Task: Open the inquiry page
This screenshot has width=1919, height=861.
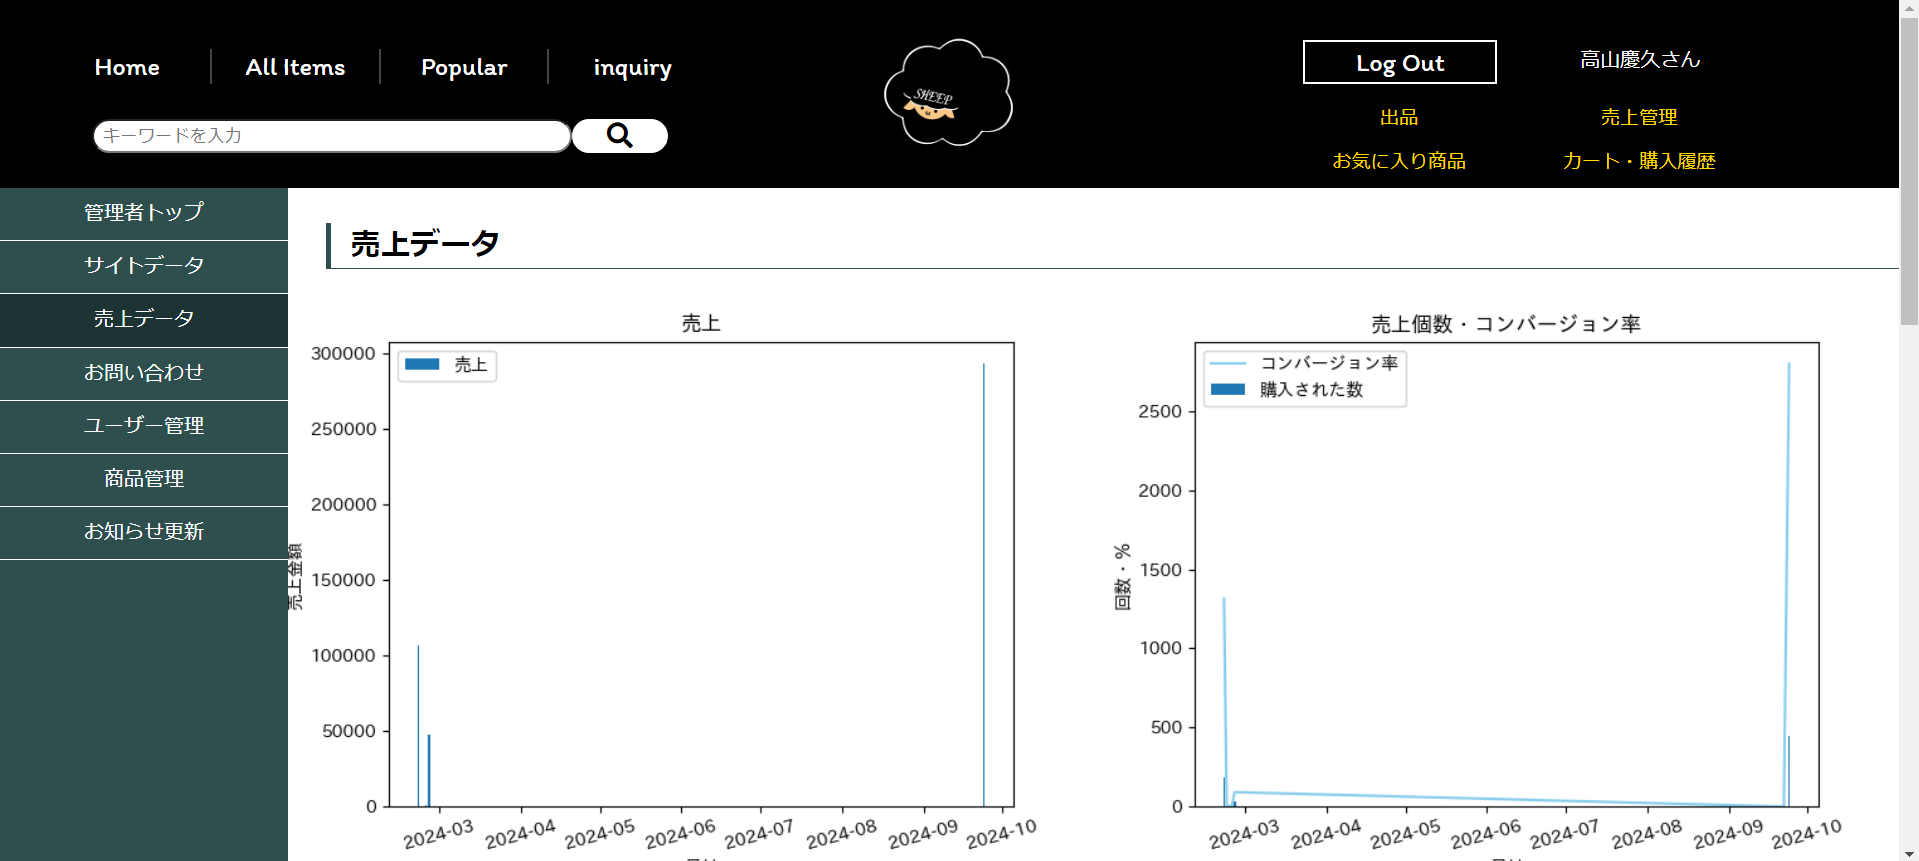Action: pyautogui.click(x=632, y=67)
